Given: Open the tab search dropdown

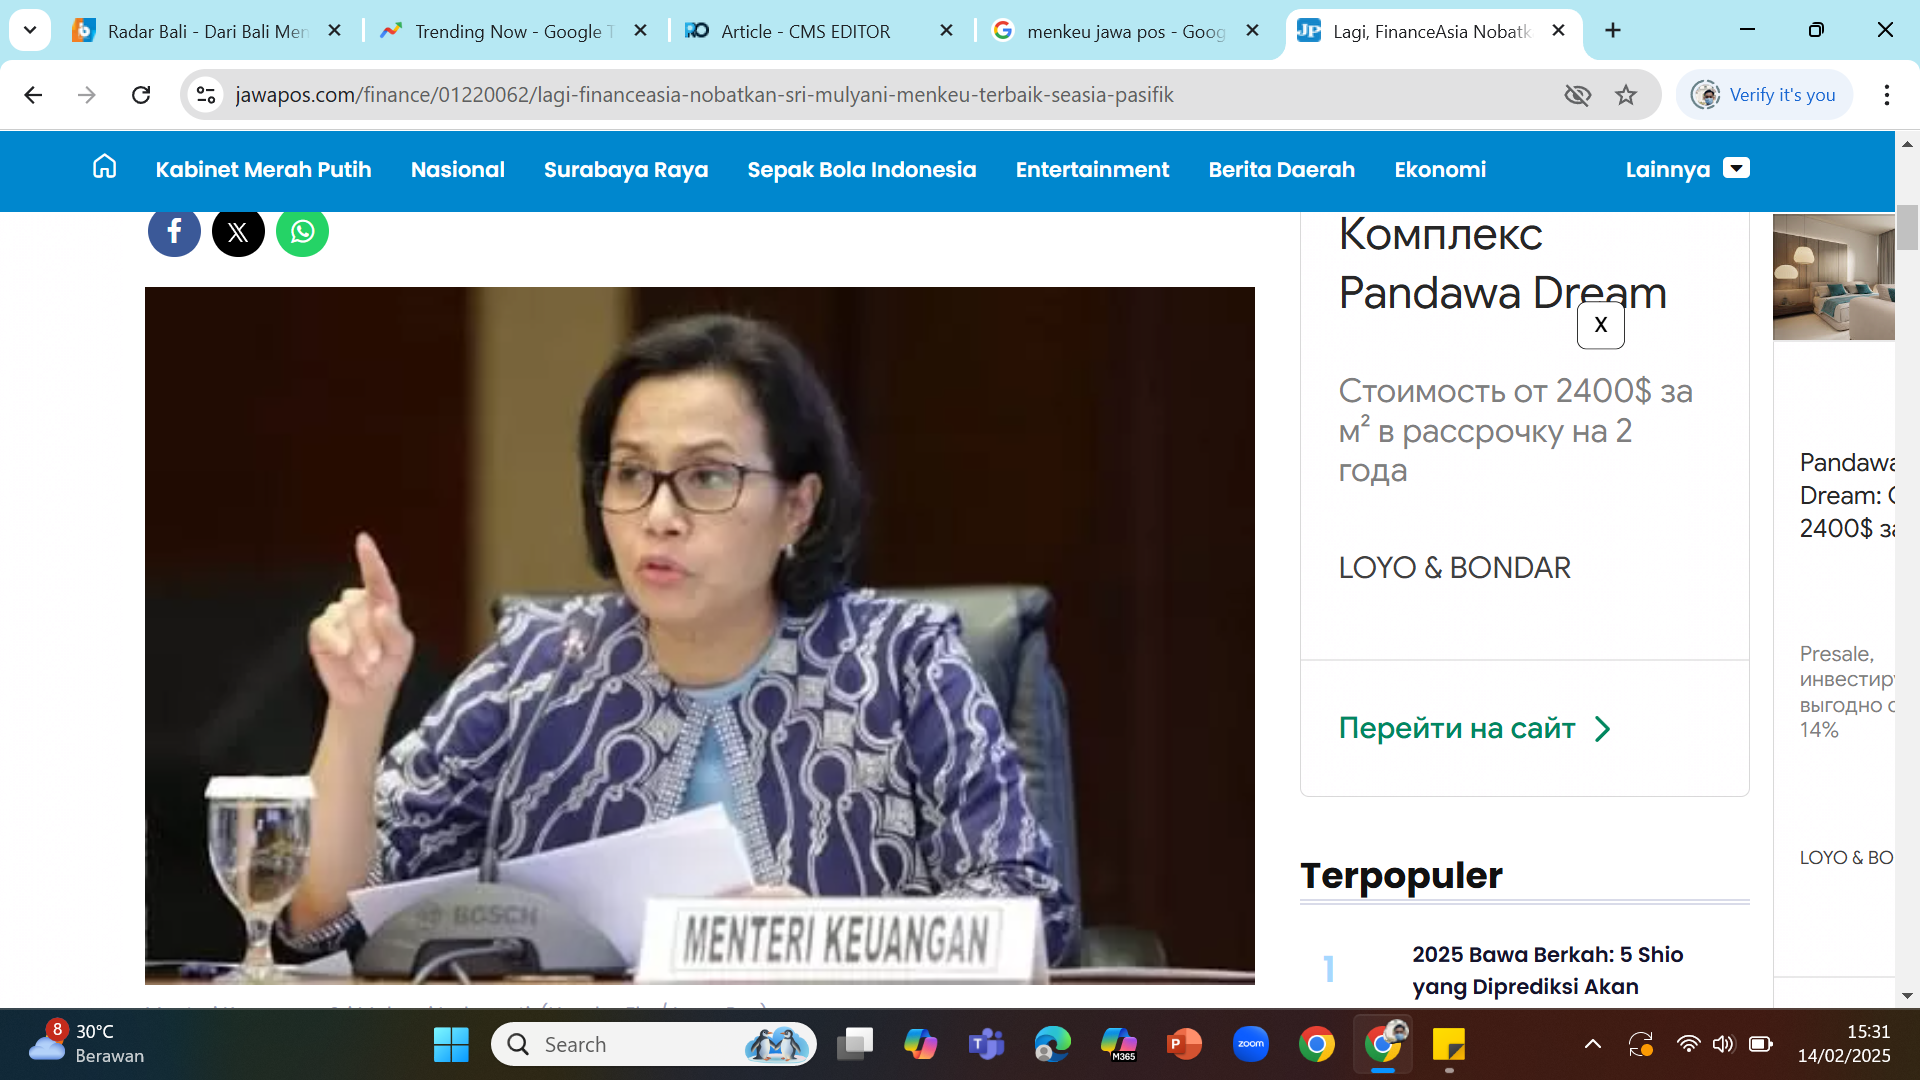Looking at the screenshot, I should pyautogui.click(x=30, y=31).
